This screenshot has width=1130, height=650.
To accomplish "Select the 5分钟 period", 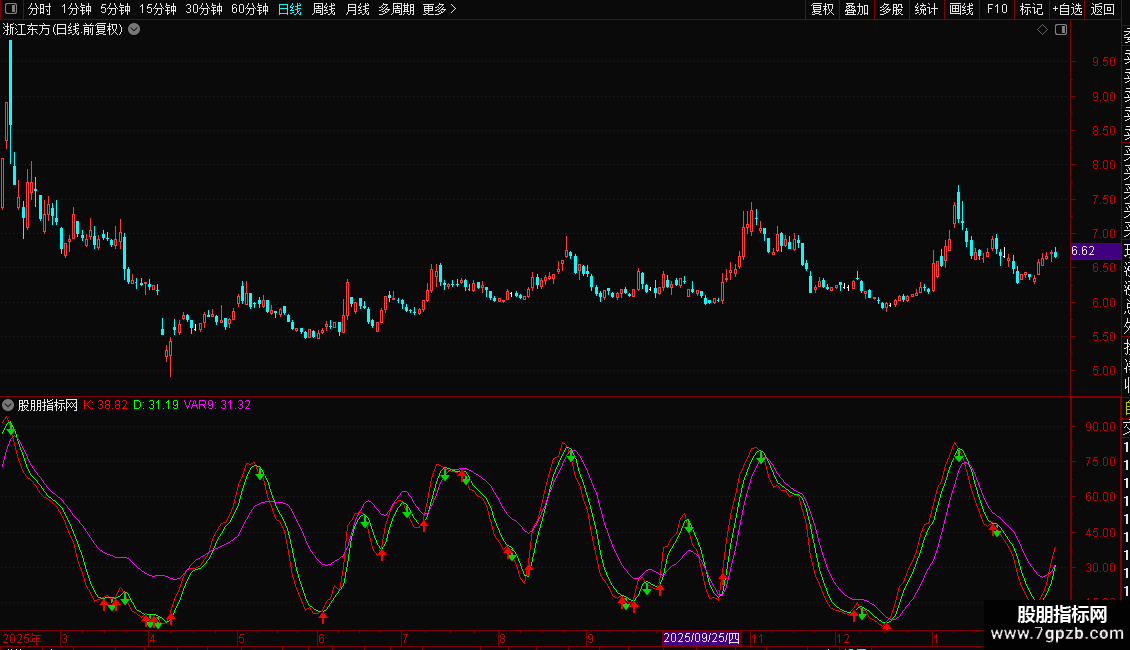I will (x=115, y=9).
